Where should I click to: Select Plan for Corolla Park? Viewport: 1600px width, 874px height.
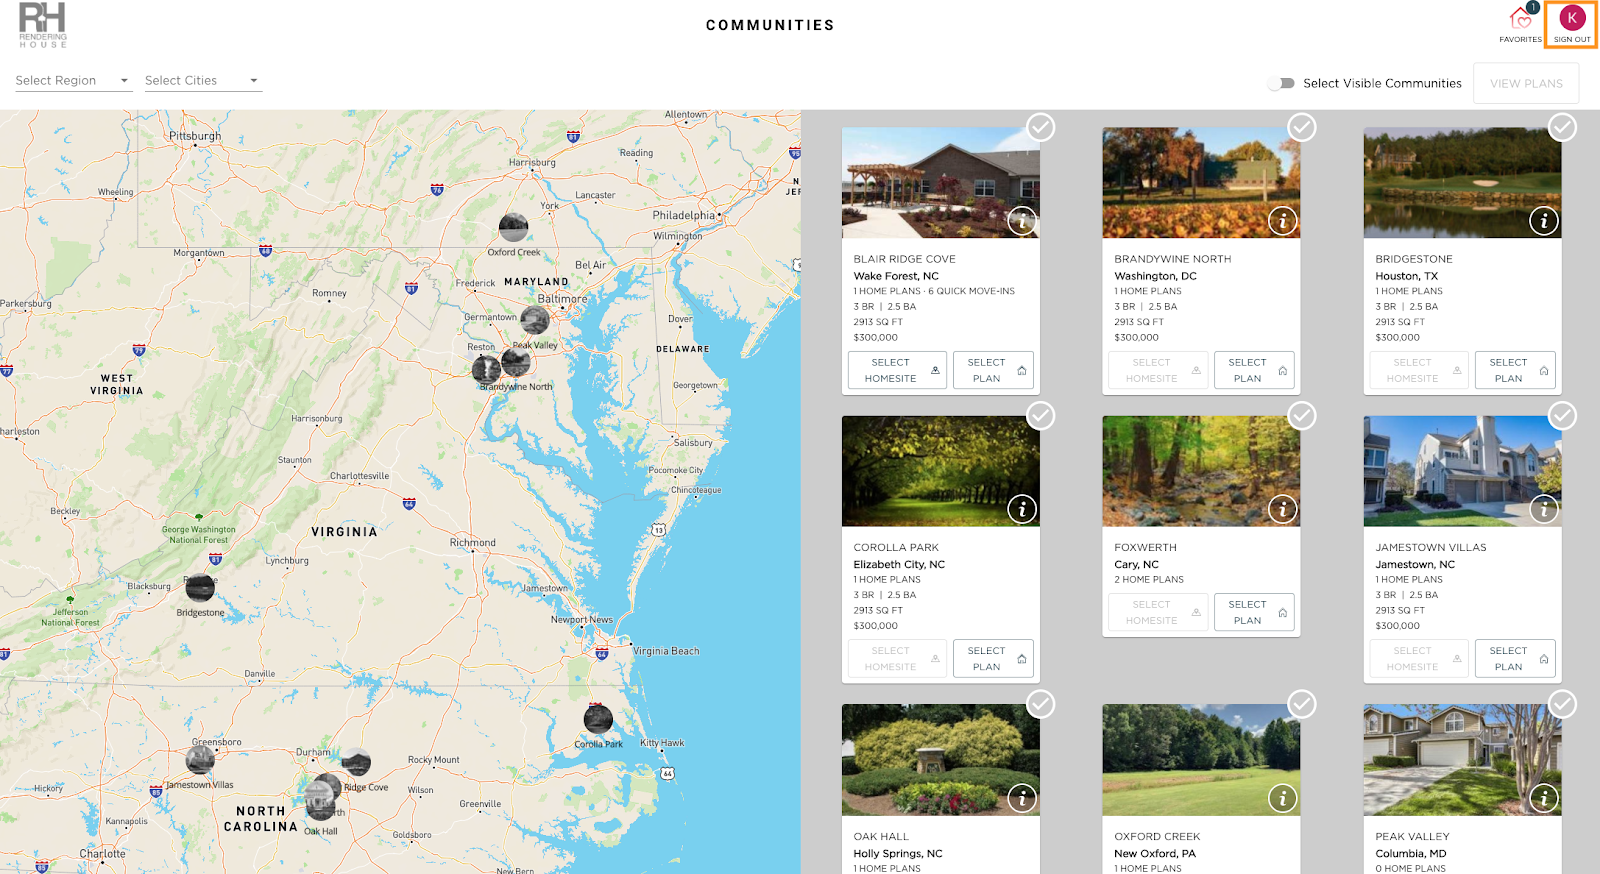tap(993, 658)
